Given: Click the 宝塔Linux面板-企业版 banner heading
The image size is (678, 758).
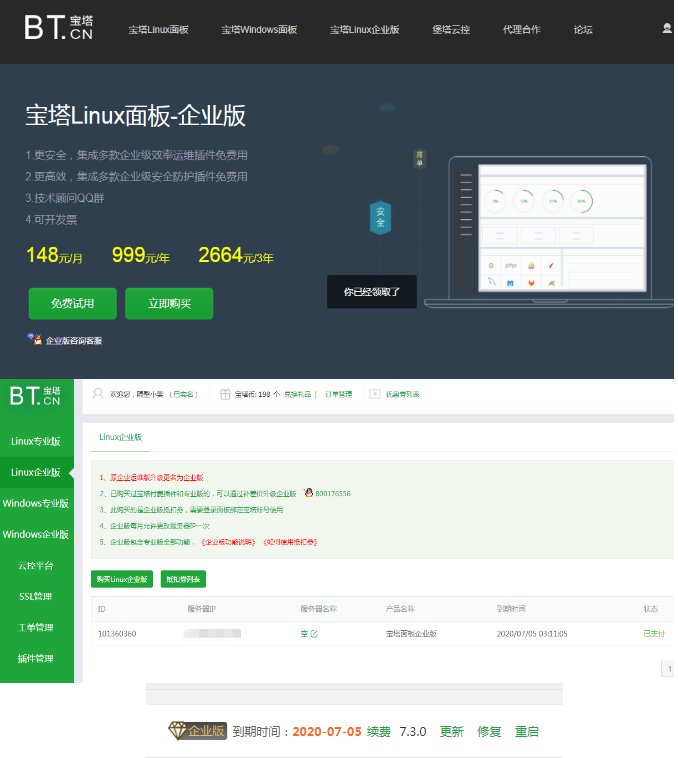Looking at the screenshot, I should 135,116.
